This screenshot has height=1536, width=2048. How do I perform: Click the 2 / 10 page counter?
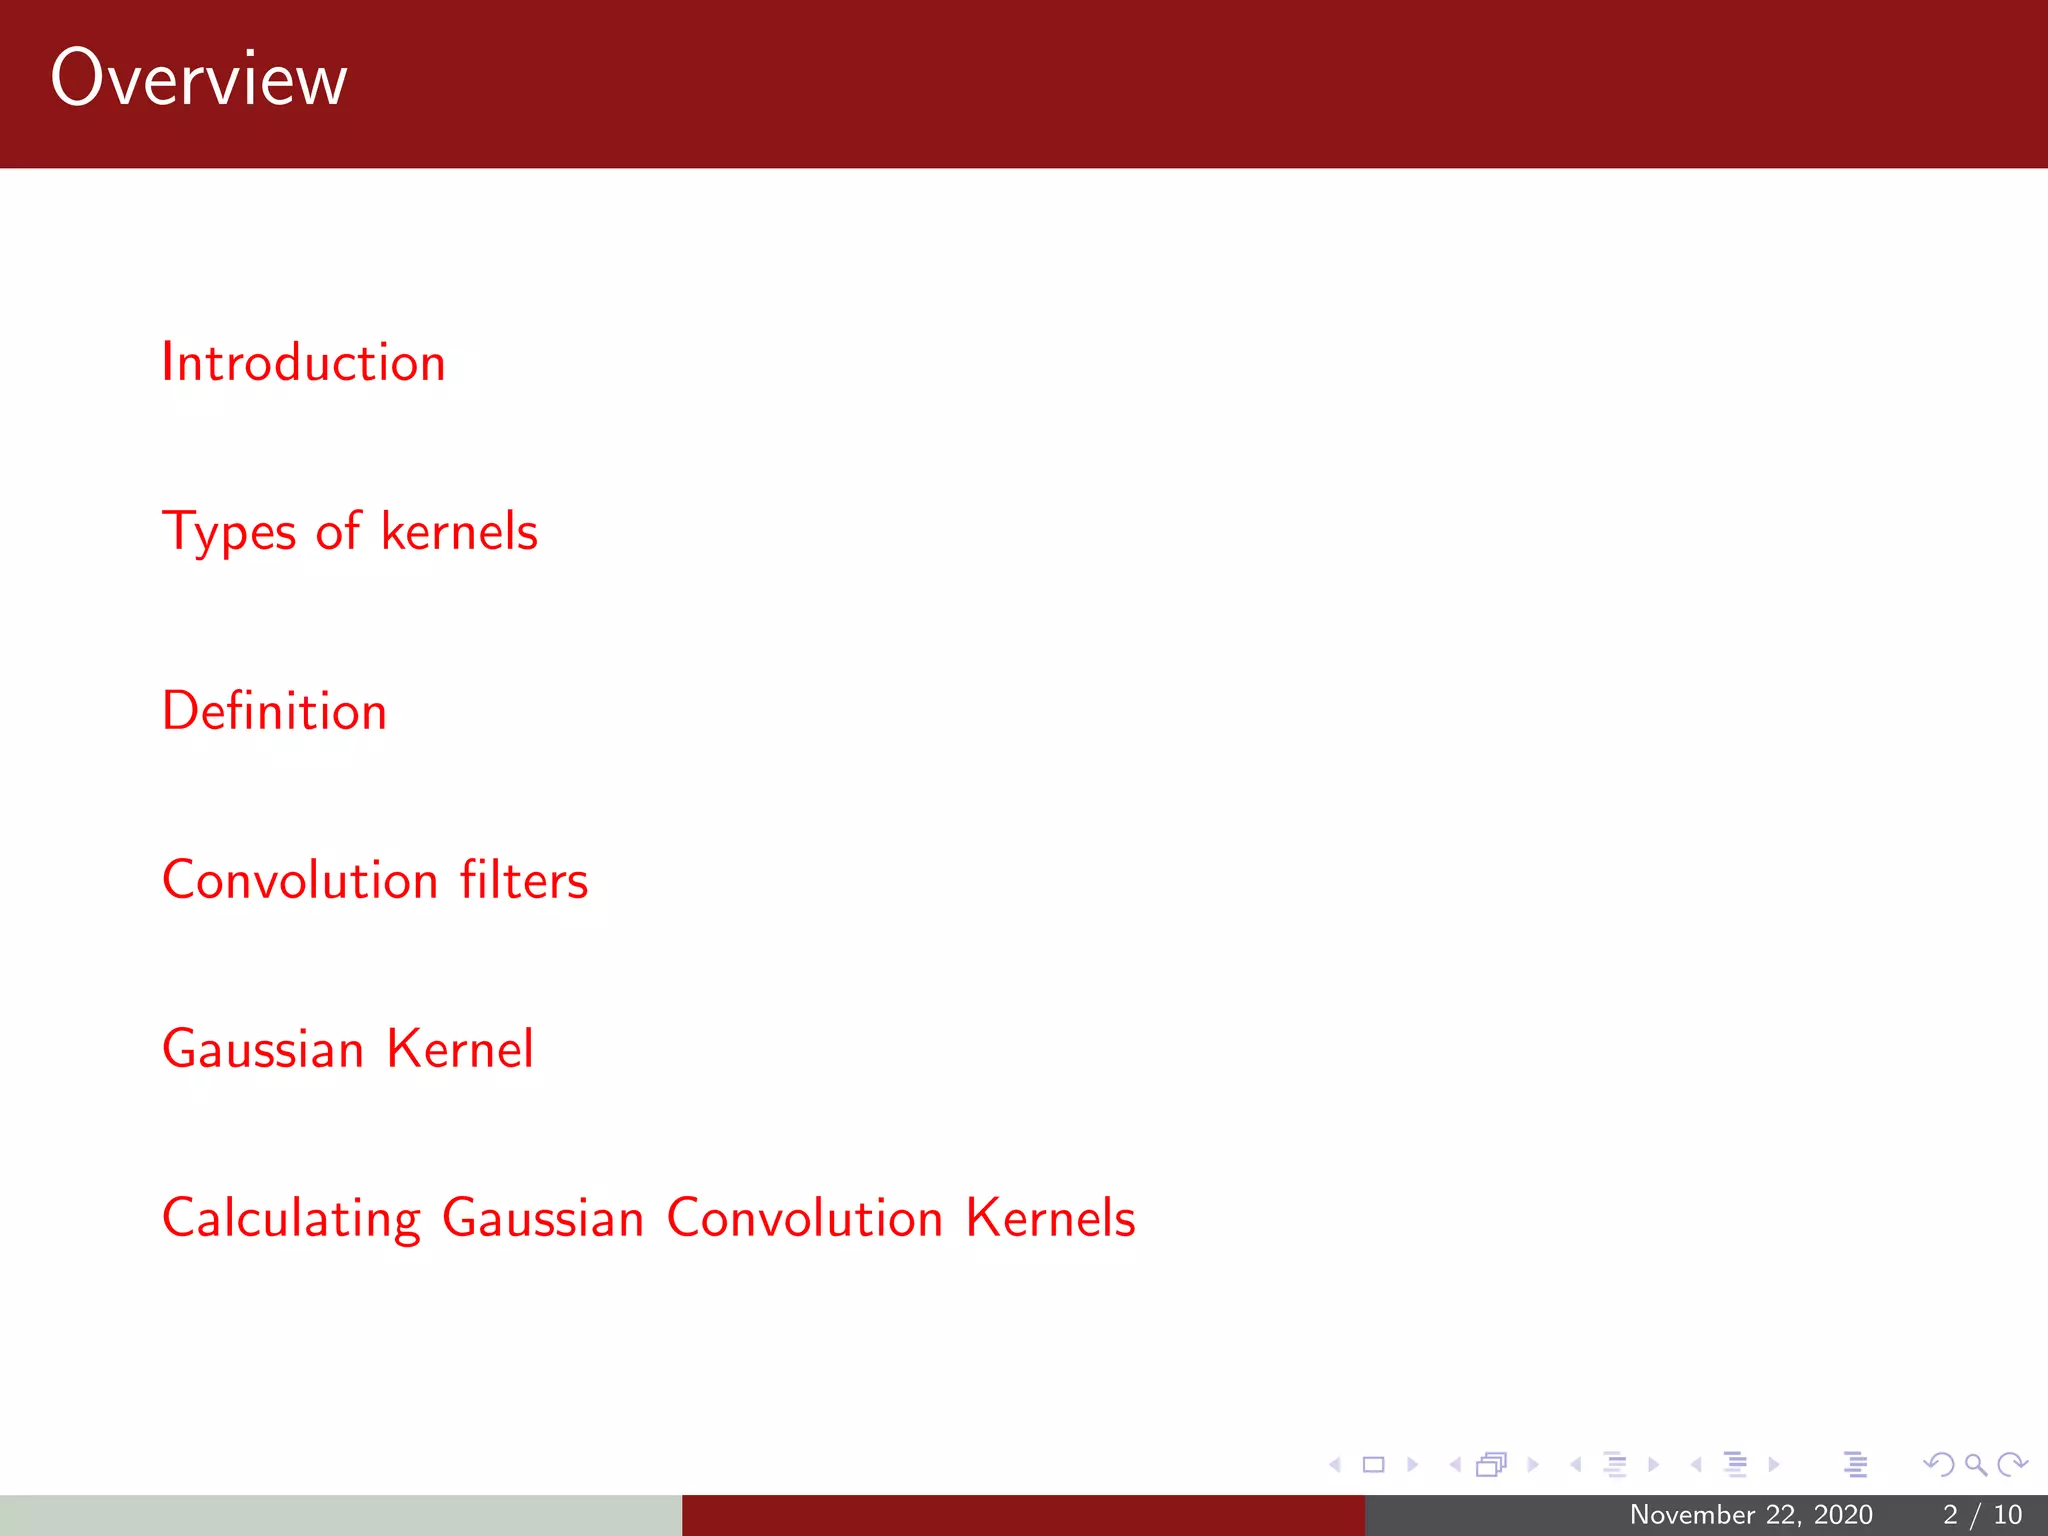1982,1515
